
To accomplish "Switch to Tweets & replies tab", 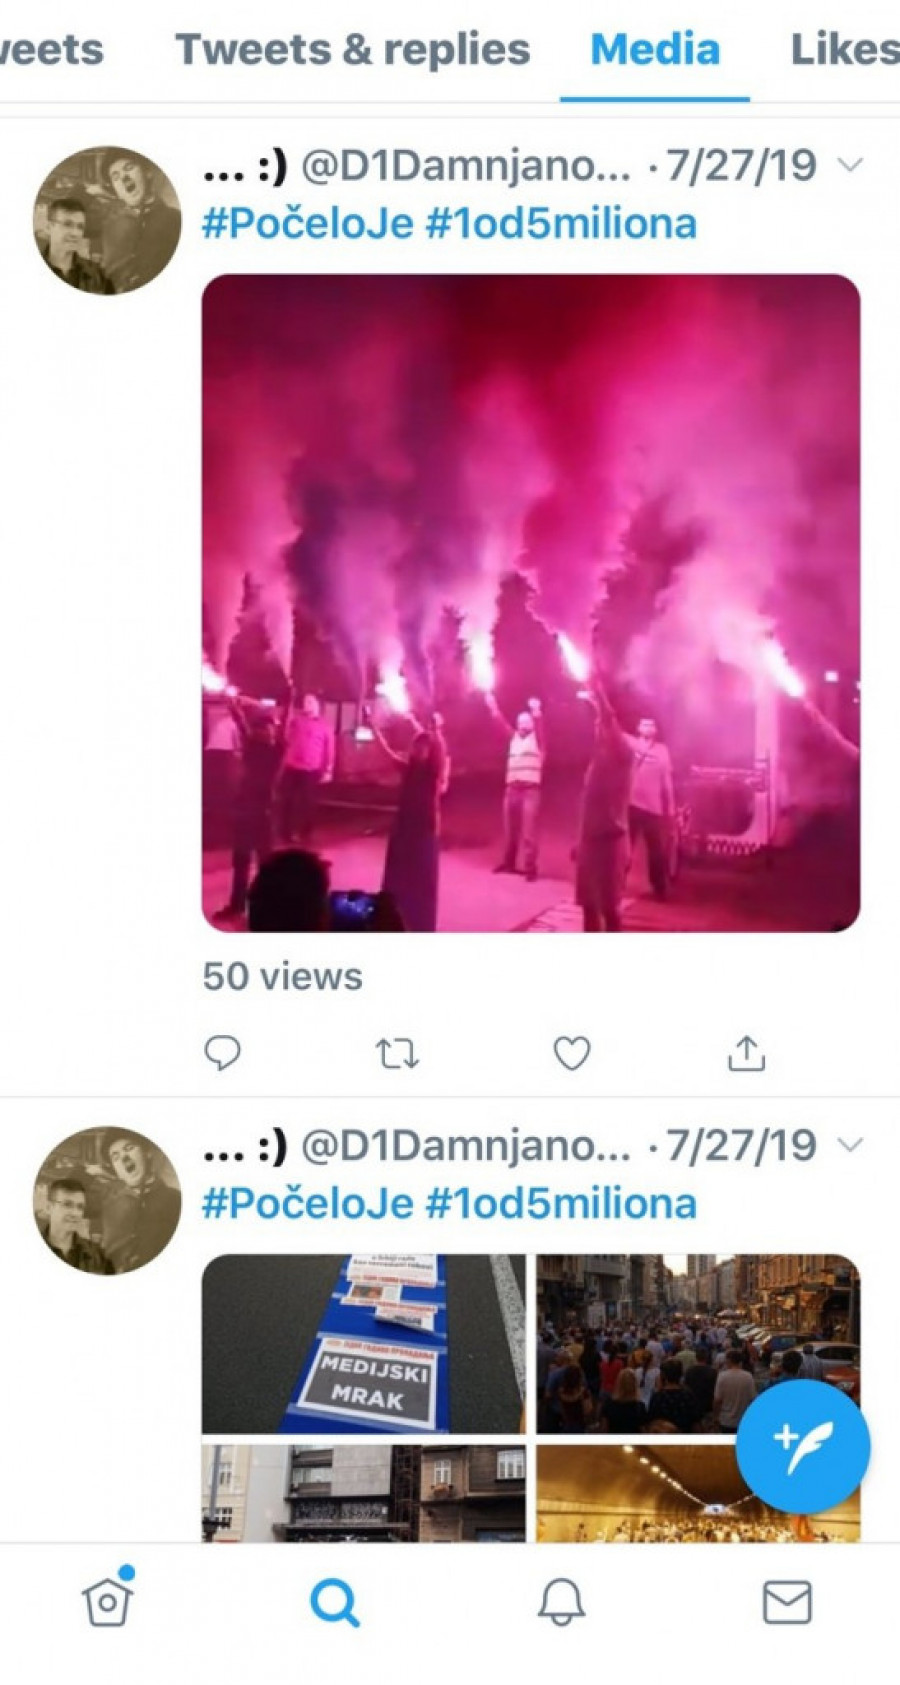I will [x=352, y=50].
